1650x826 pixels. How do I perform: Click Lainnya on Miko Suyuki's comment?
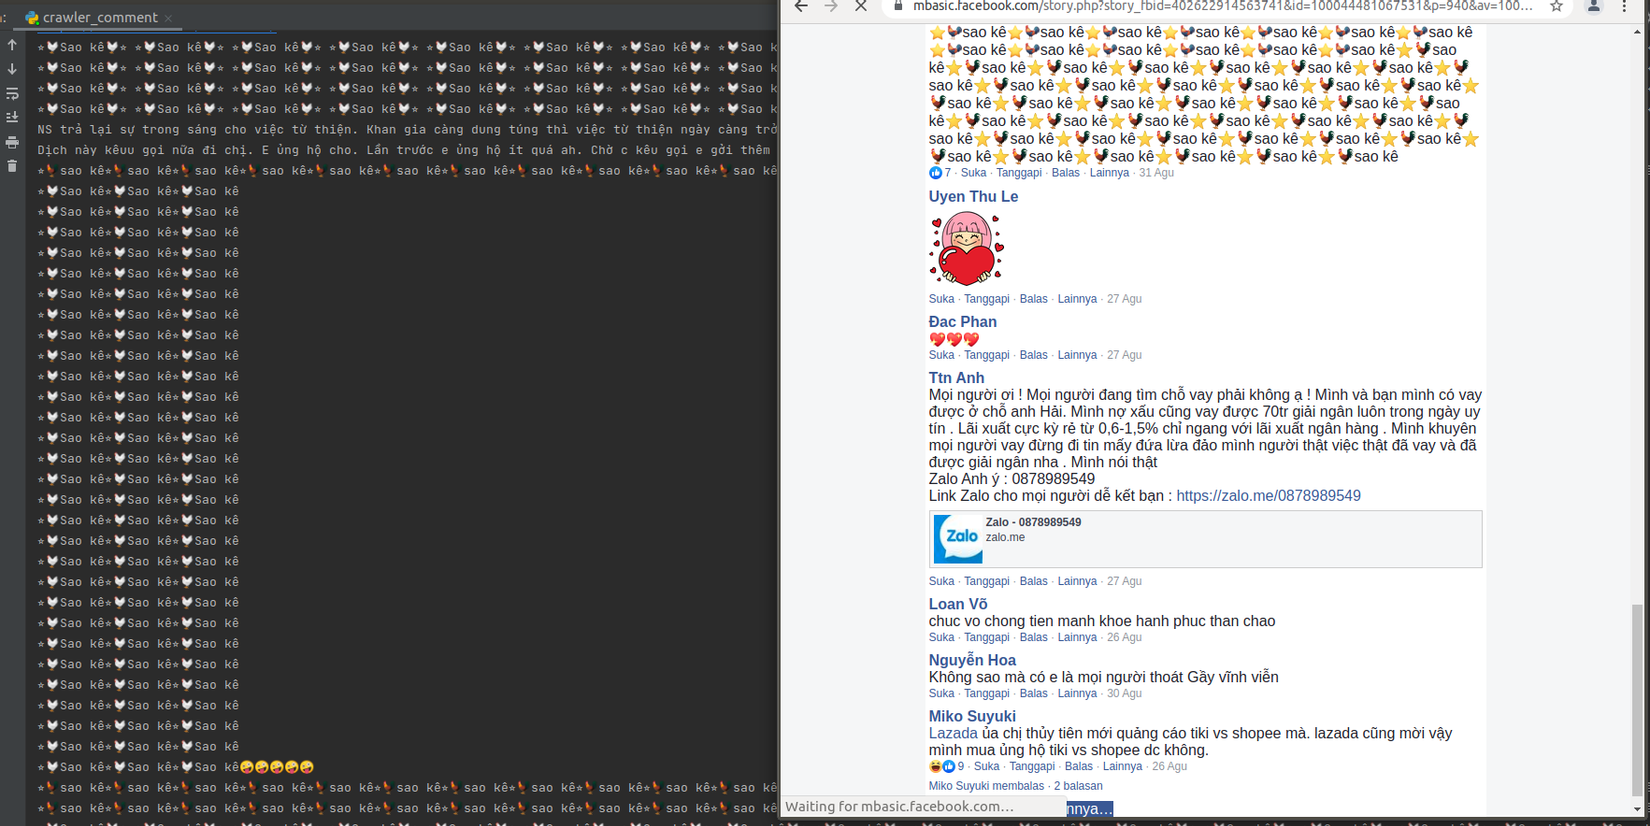coord(1122,767)
